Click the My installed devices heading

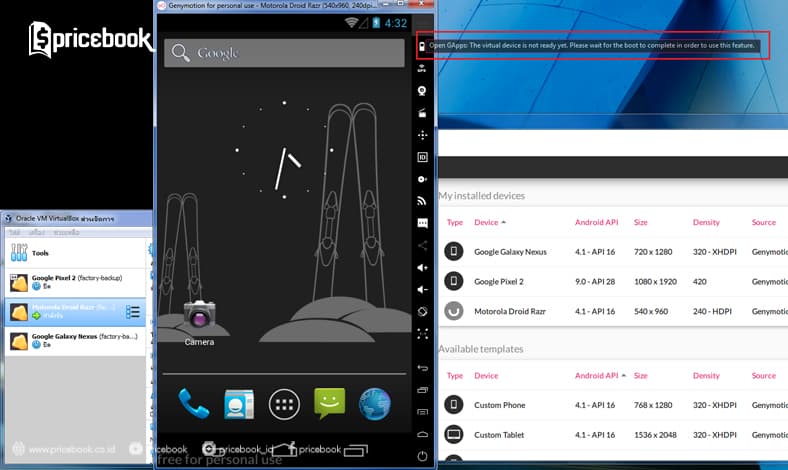coord(481,196)
